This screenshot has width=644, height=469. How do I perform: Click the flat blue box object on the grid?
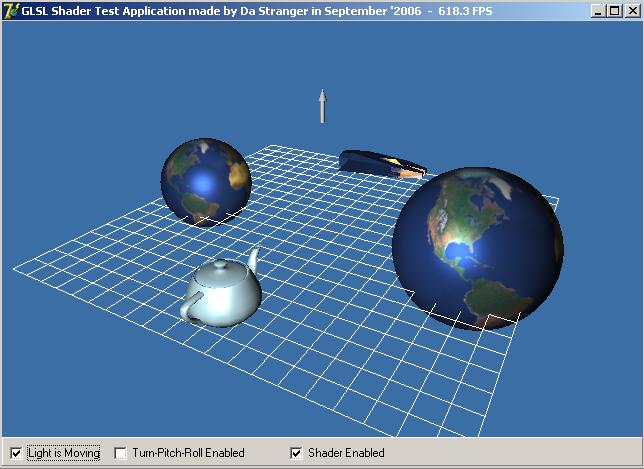point(382,164)
